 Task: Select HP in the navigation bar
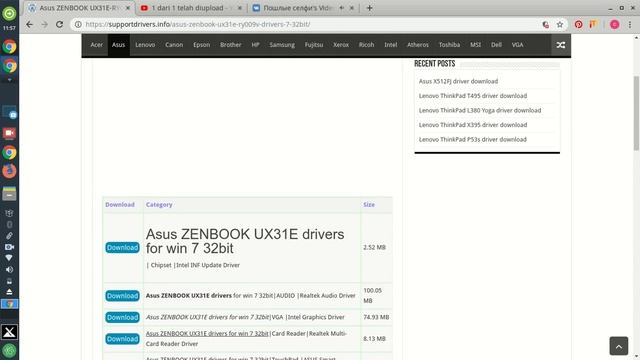(x=256, y=45)
